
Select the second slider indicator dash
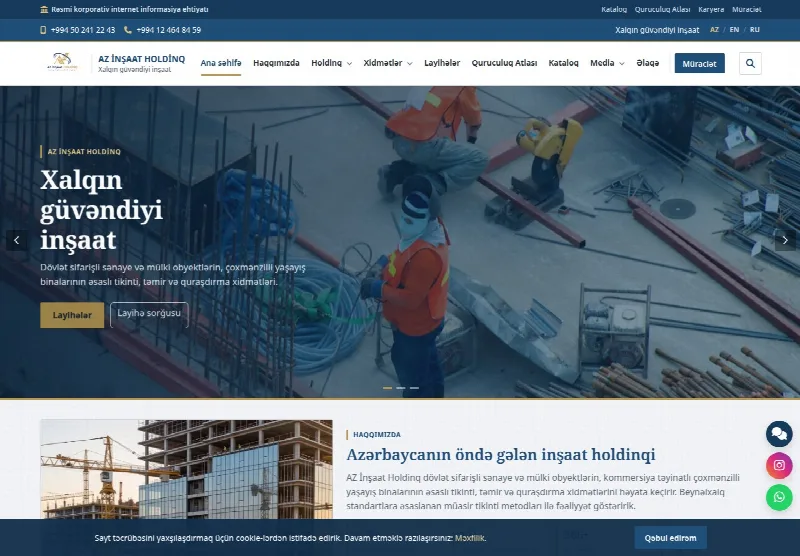[401, 388]
